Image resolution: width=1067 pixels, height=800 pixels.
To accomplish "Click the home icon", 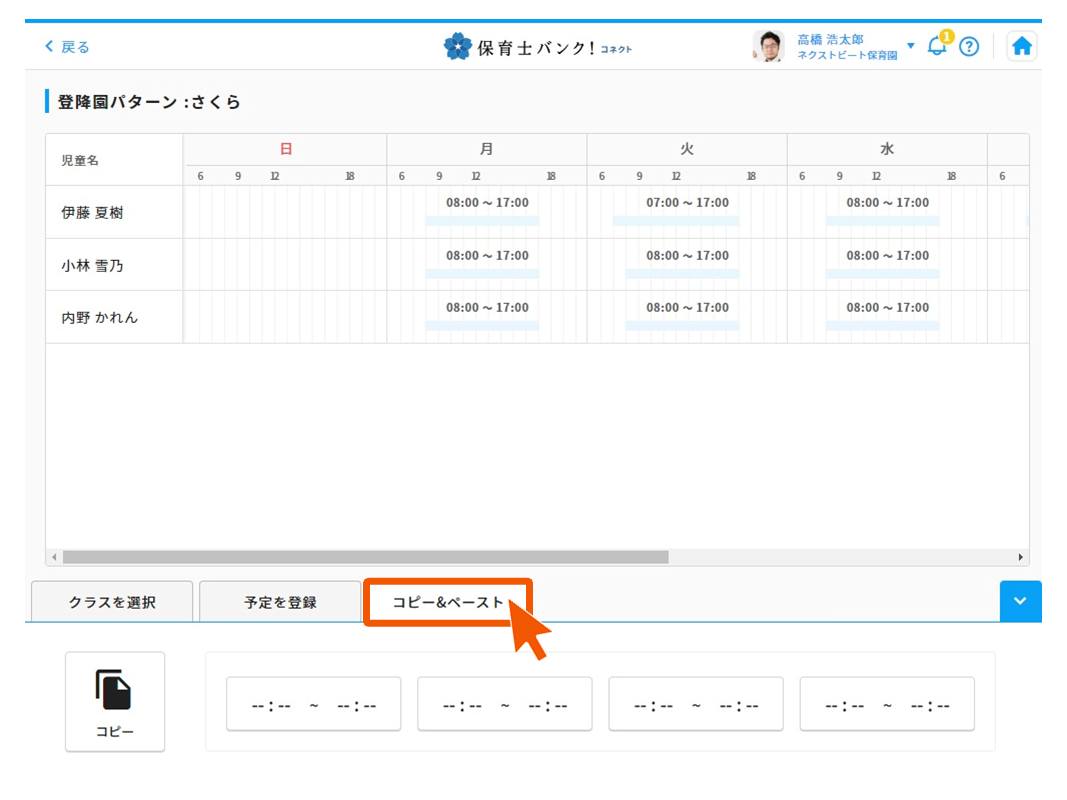I will 1021,45.
